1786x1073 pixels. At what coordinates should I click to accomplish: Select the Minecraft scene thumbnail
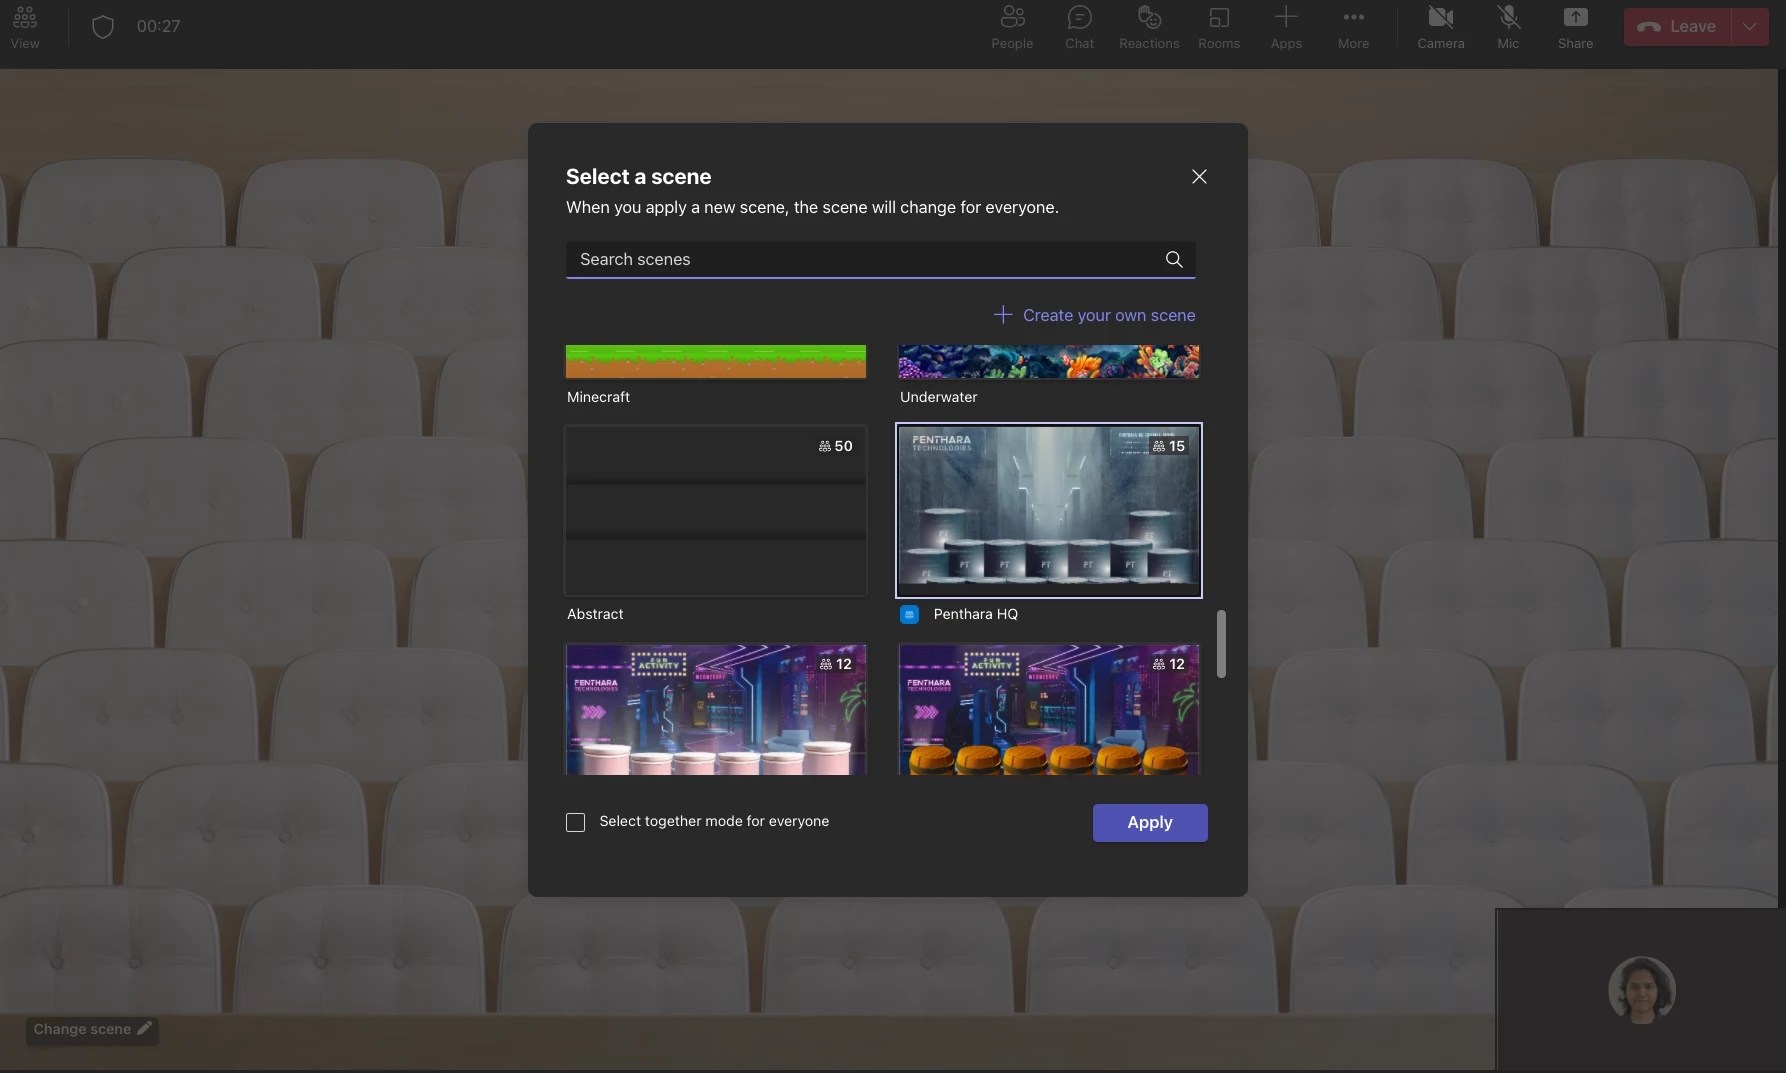coord(714,361)
